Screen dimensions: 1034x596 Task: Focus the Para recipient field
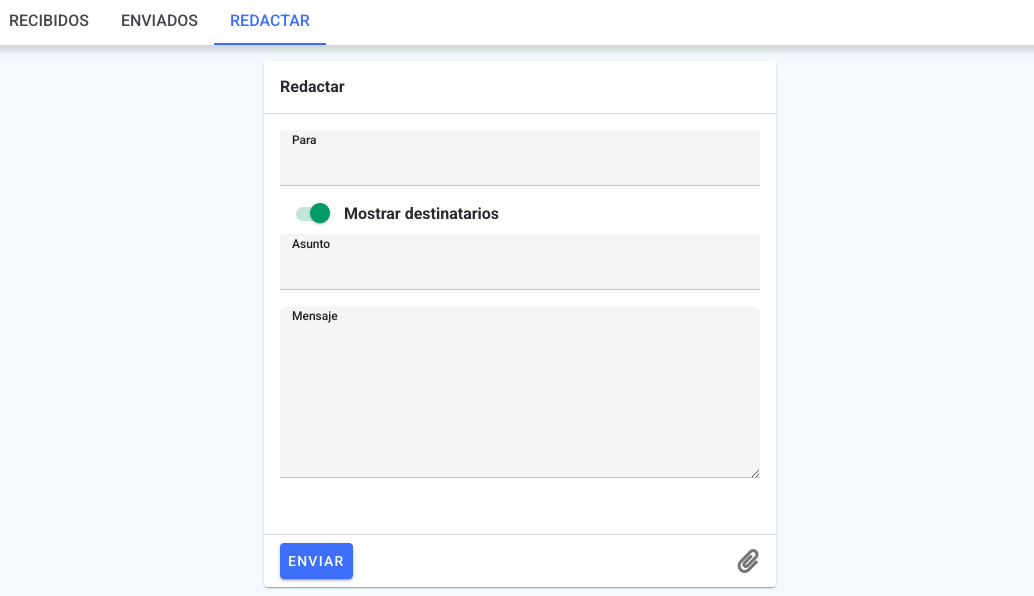[x=520, y=158]
